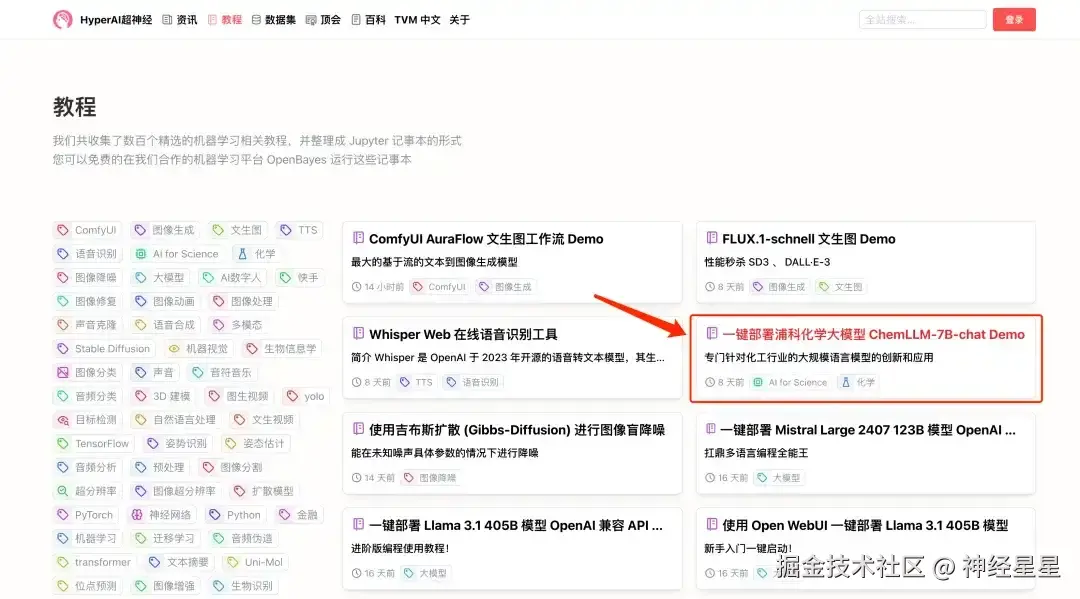
Task: Open ChemLLM-7B-chat Demo tutorial
Action: pyautogui.click(x=873, y=335)
